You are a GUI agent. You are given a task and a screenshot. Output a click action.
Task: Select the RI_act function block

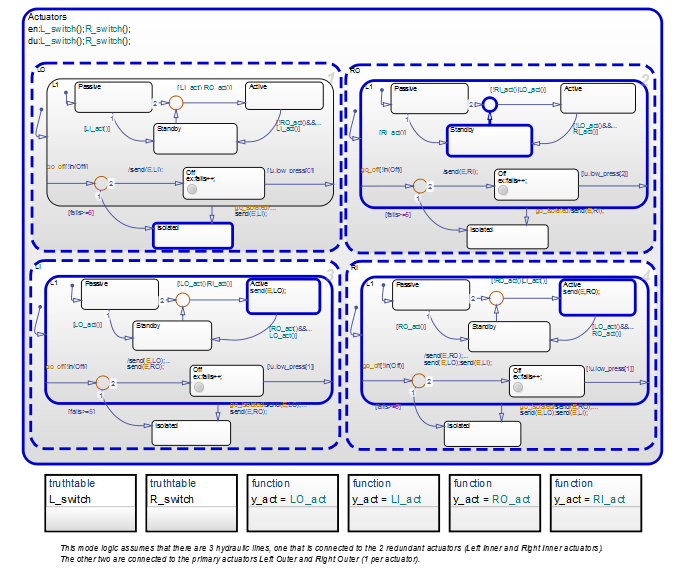(x=596, y=503)
